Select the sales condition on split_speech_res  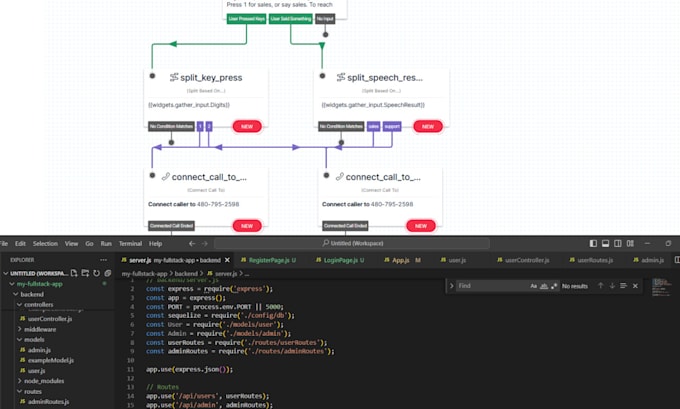373,126
